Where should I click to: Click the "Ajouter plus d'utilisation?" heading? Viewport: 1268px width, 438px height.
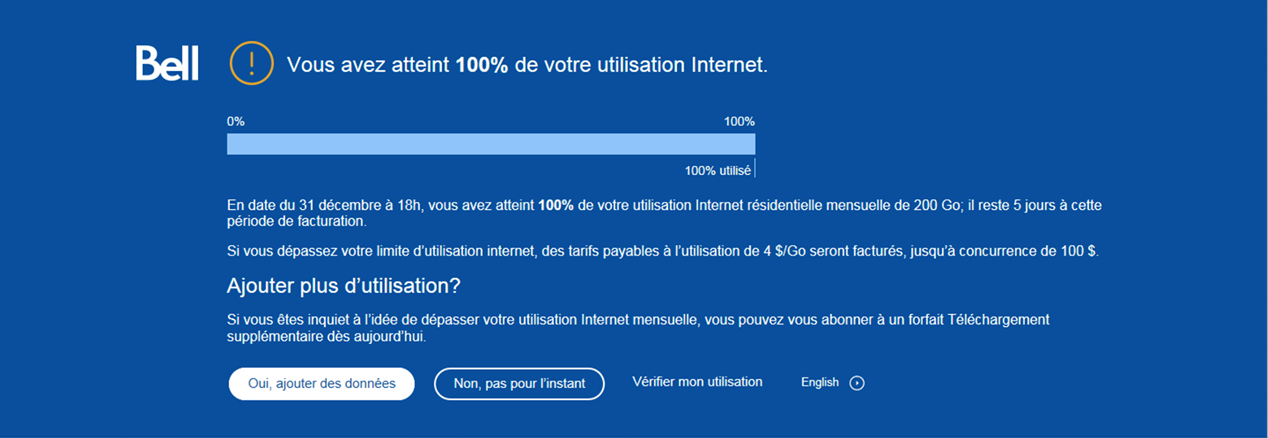pyautogui.click(x=344, y=285)
